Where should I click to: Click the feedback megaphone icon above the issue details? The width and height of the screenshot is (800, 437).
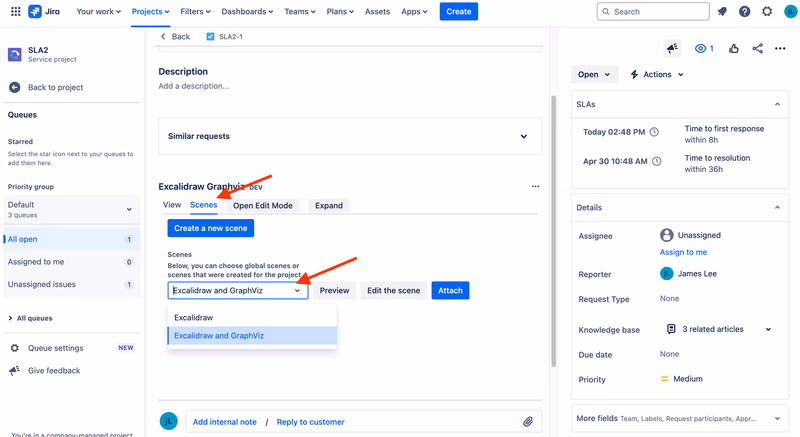coord(672,48)
